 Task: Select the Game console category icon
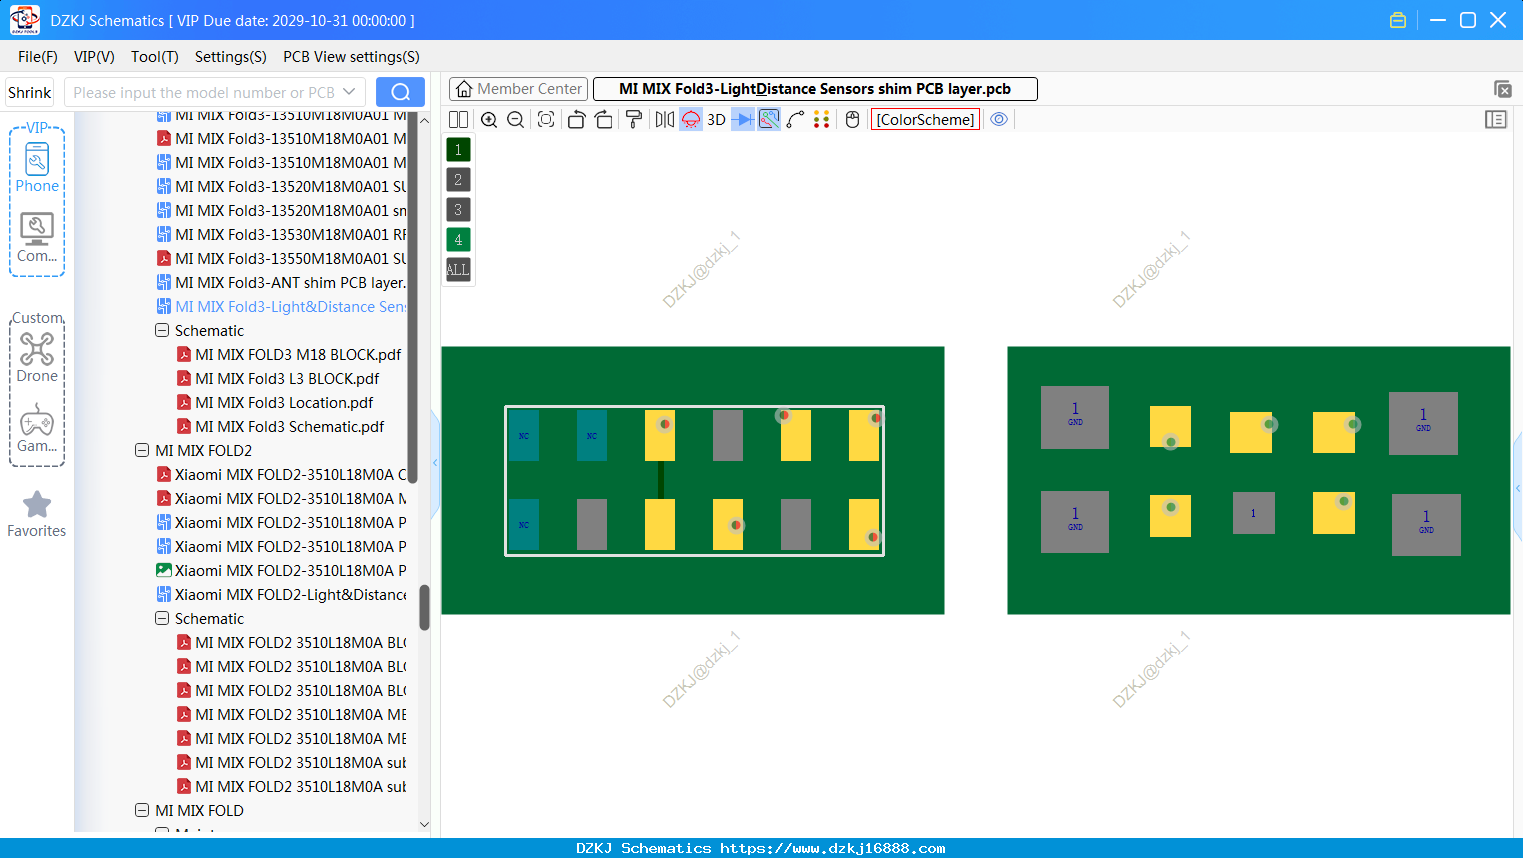37,428
